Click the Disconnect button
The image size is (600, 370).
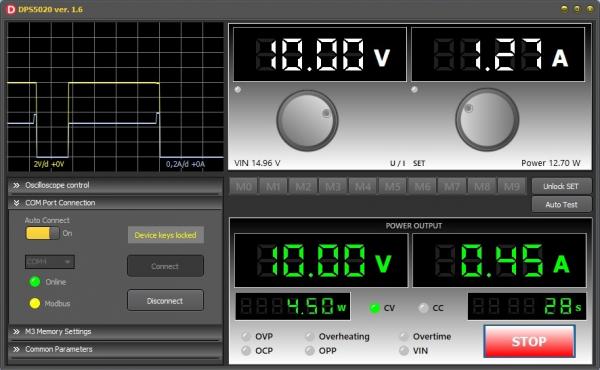pyautogui.click(x=165, y=301)
